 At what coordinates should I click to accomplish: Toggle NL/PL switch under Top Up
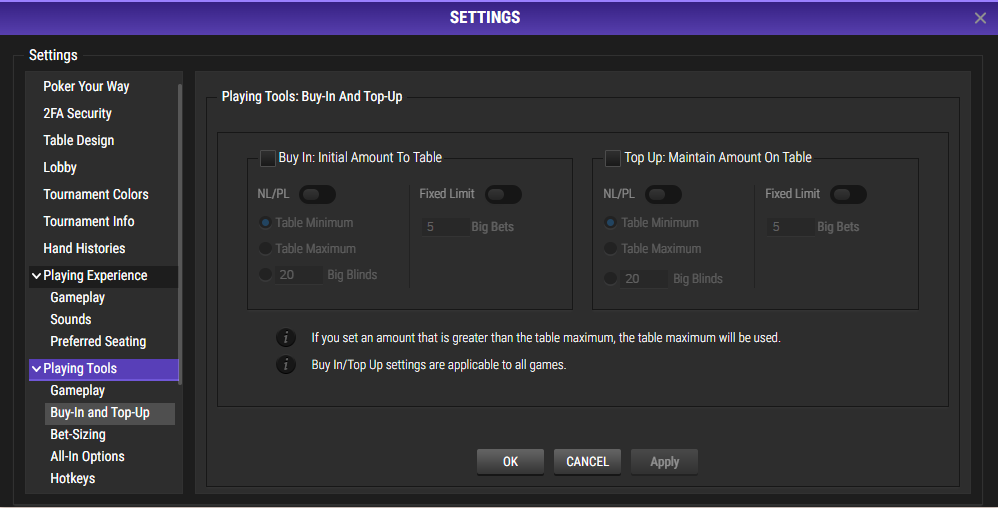point(663,194)
